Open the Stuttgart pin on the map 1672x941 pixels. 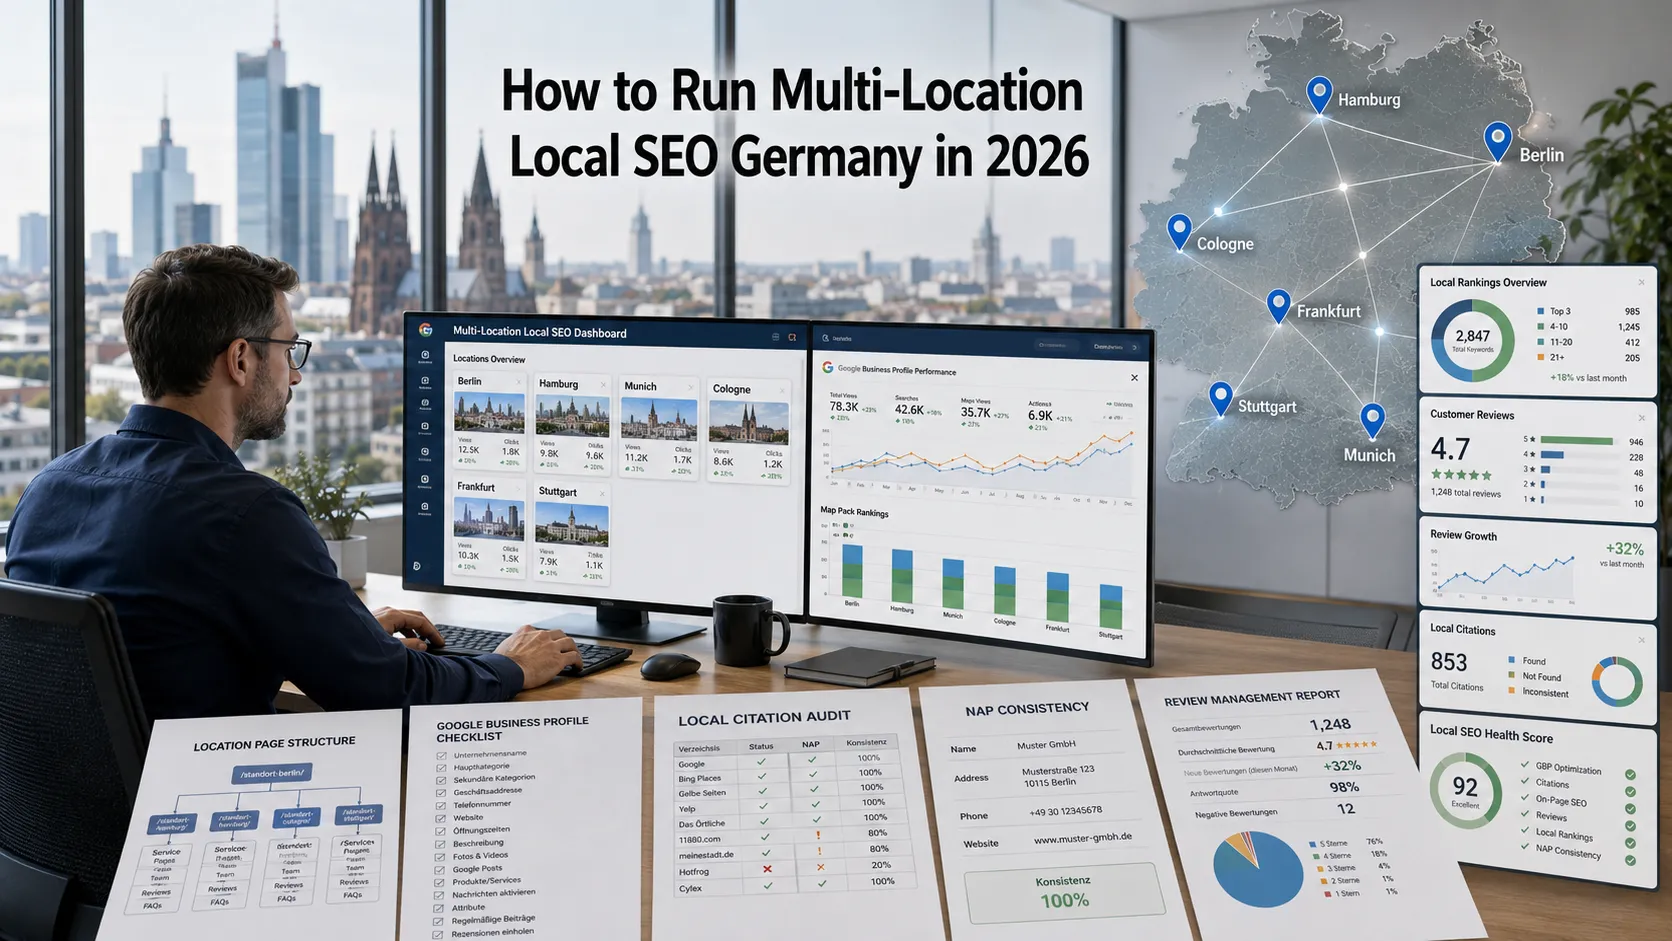coord(1220,398)
